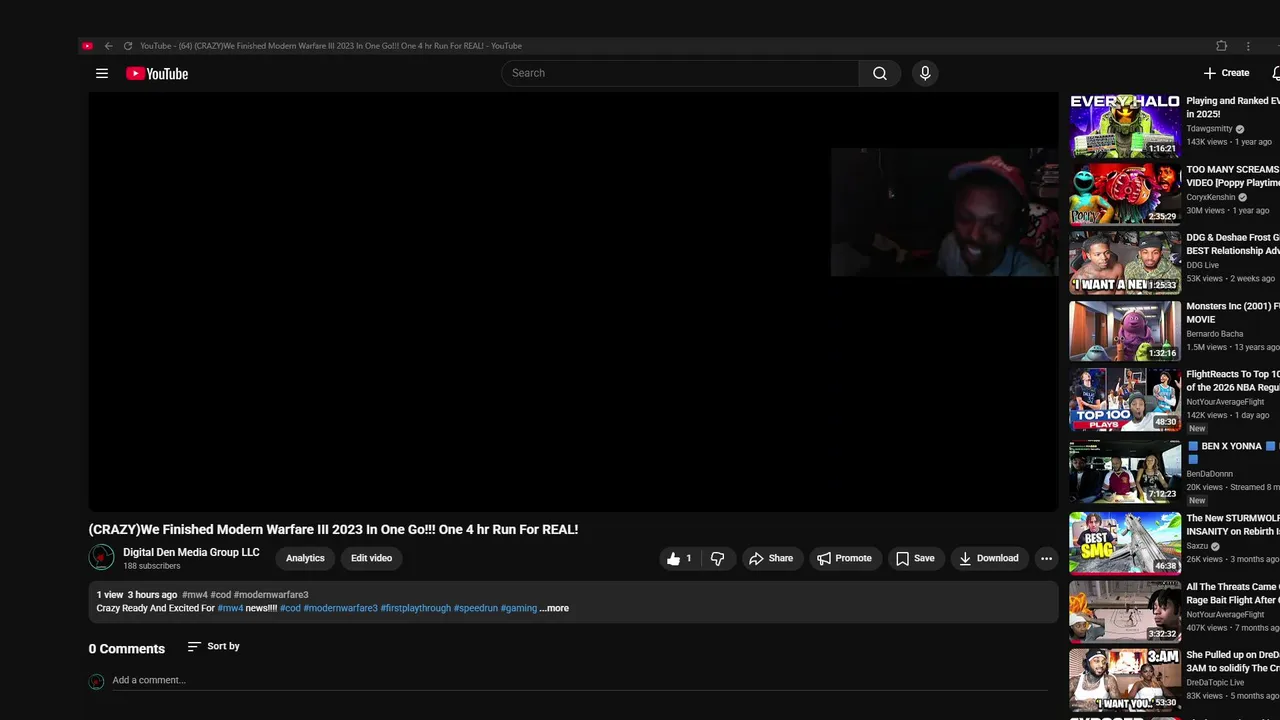The width and height of the screenshot is (1280, 720).
Task: Open more actions ellipsis under video
Action: (x=1046, y=558)
